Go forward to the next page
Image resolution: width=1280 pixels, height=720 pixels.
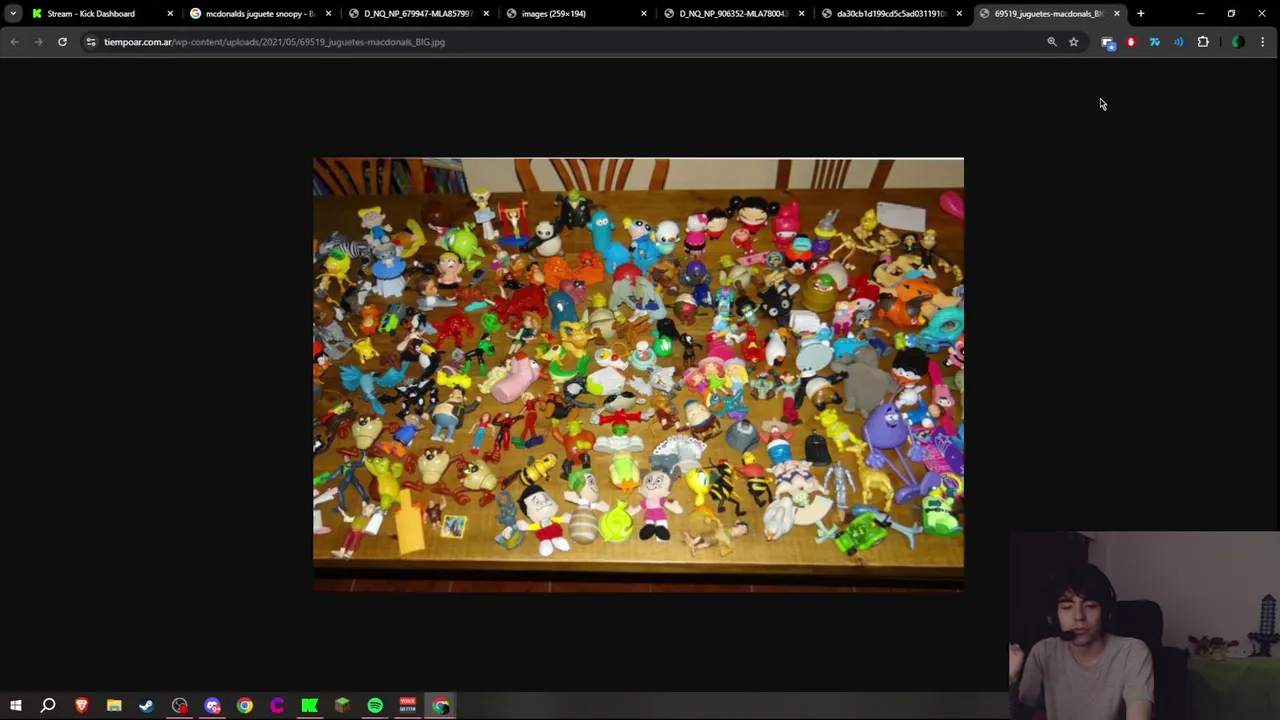[x=38, y=42]
